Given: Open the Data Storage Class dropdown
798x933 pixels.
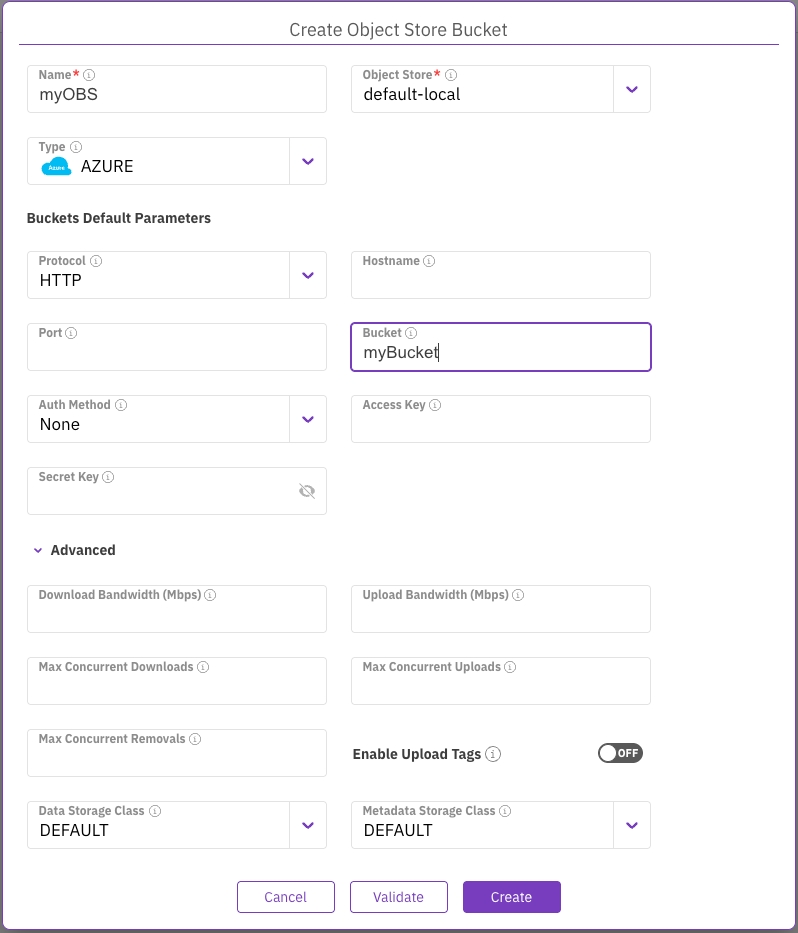Looking at the screenshot, I should [307, 825].
